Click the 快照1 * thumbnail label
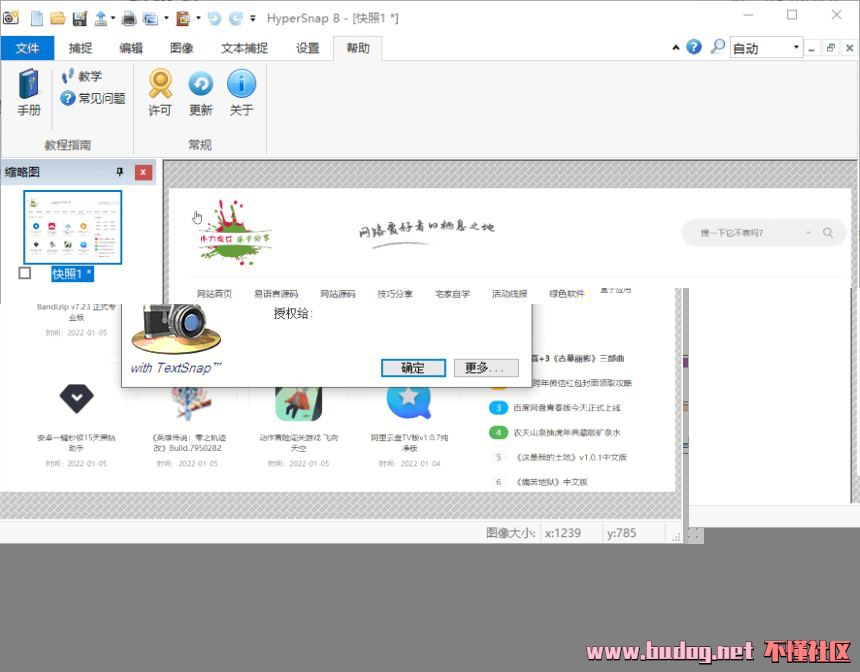This screenshot has height=672, width=860. click(72, 274)
